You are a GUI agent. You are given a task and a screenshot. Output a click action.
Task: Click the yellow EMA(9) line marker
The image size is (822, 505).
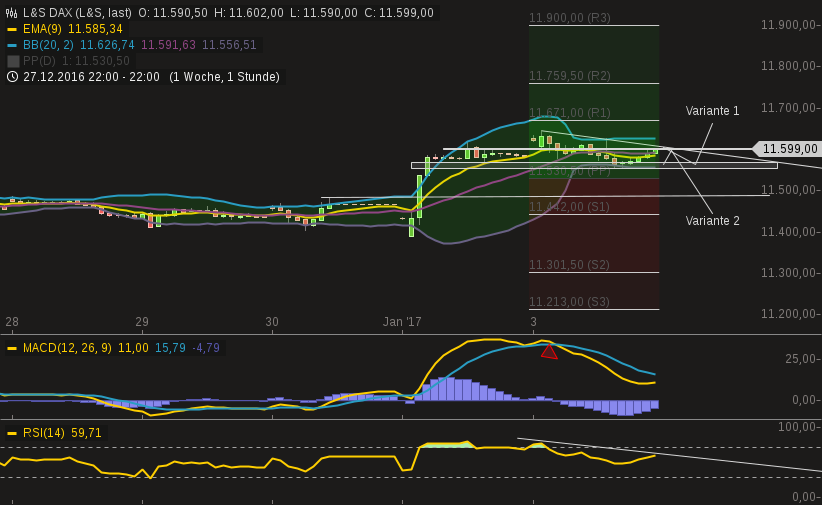pos(12,29)
